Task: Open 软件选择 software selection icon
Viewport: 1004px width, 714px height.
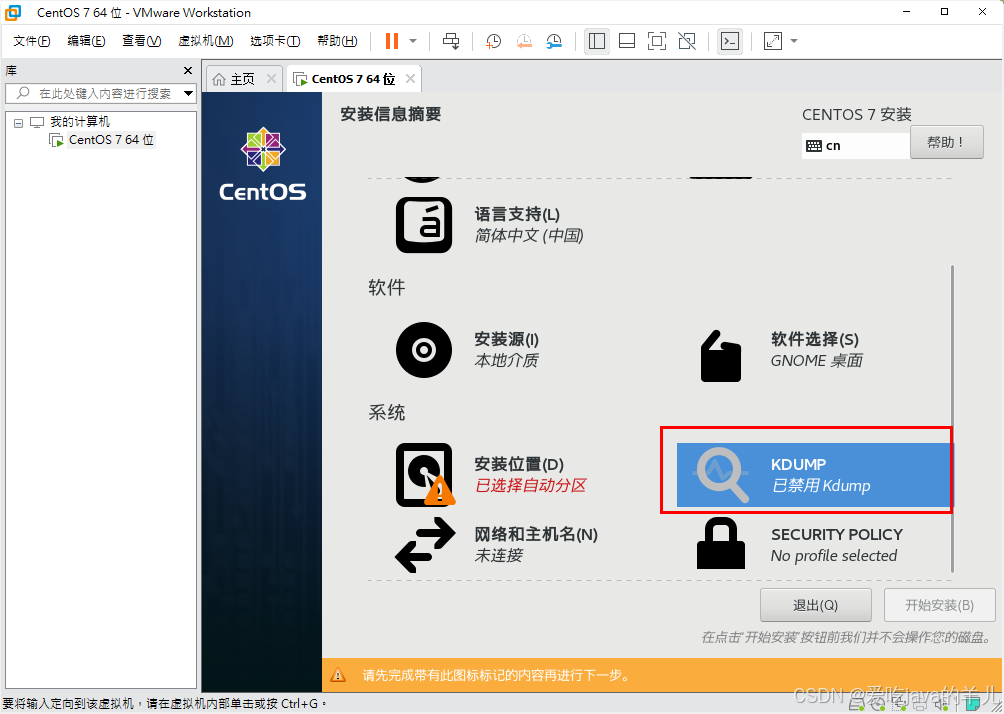Action: point(721,356)
